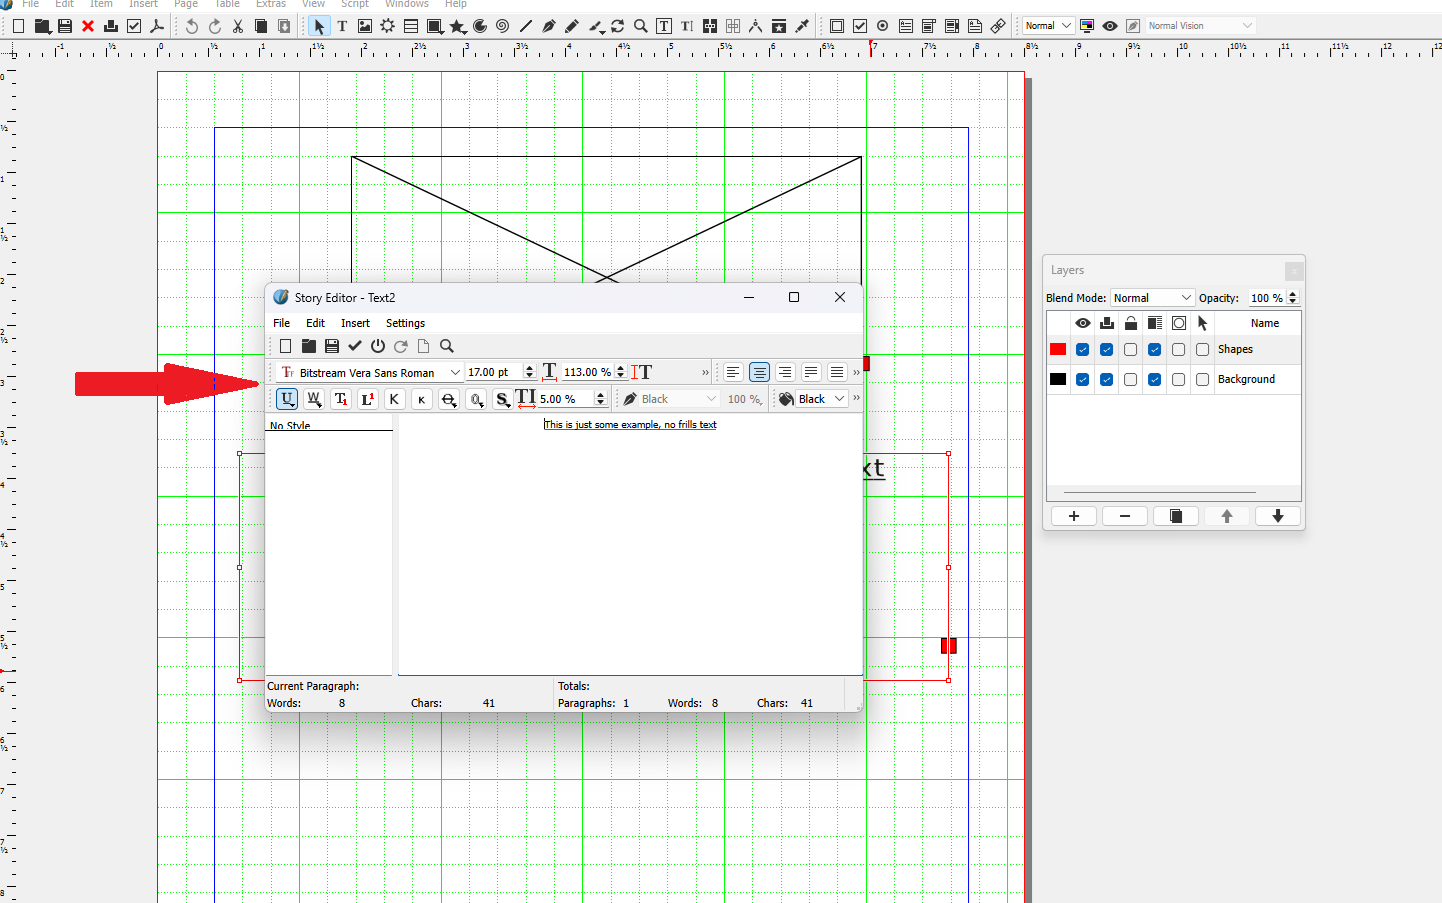Screen dimensions: 1442x903
Task: Add a new layer with plus button
Action: (1074, 516)
